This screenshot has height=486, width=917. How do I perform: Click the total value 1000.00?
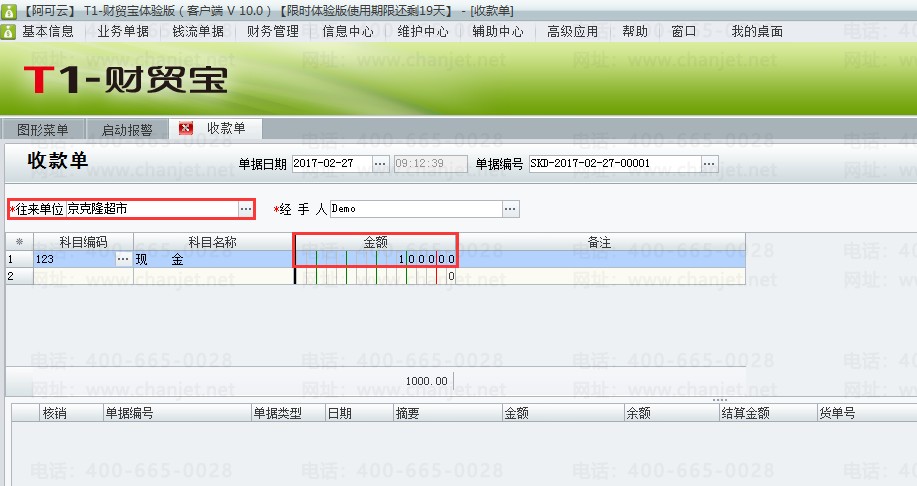(x=426, y=381)
